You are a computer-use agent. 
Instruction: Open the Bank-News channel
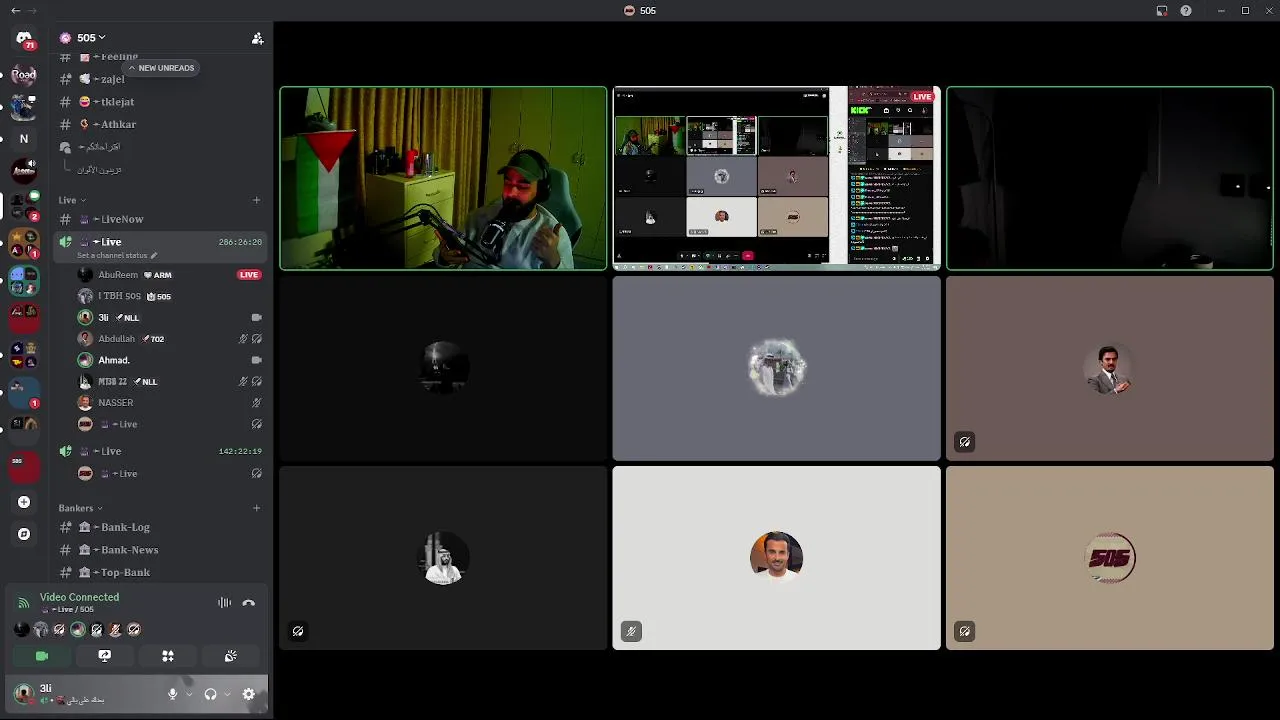pyautogui.click(x=160, y=550)
